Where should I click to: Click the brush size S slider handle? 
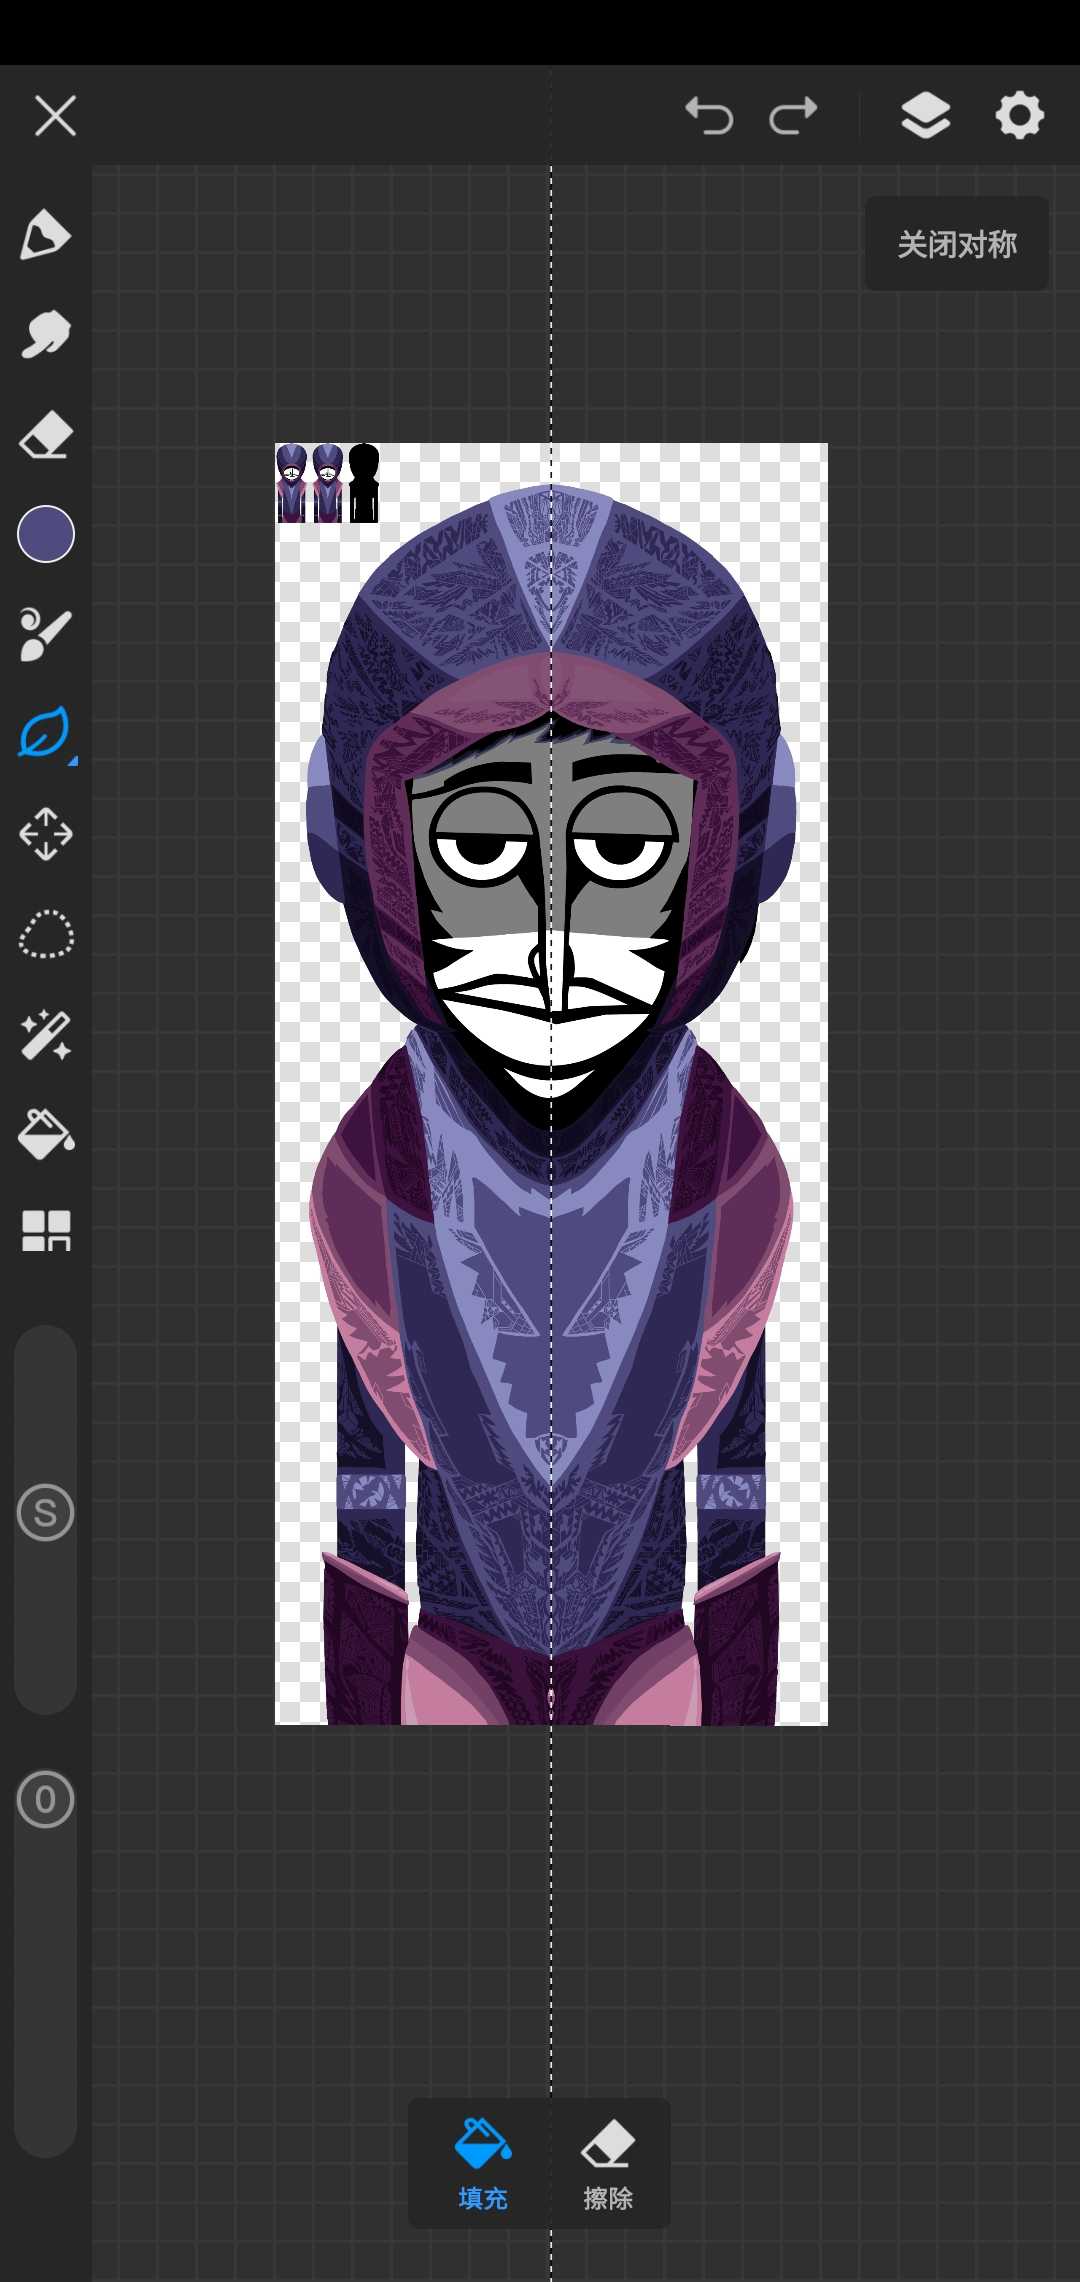point(46,1512)
